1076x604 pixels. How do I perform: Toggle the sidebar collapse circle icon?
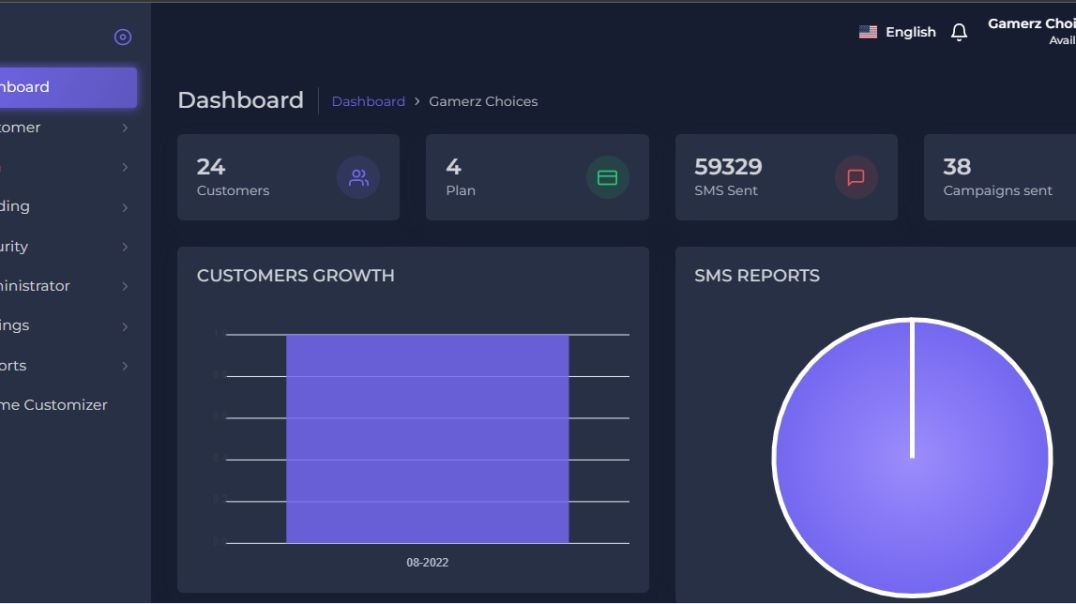coord(123,37)
